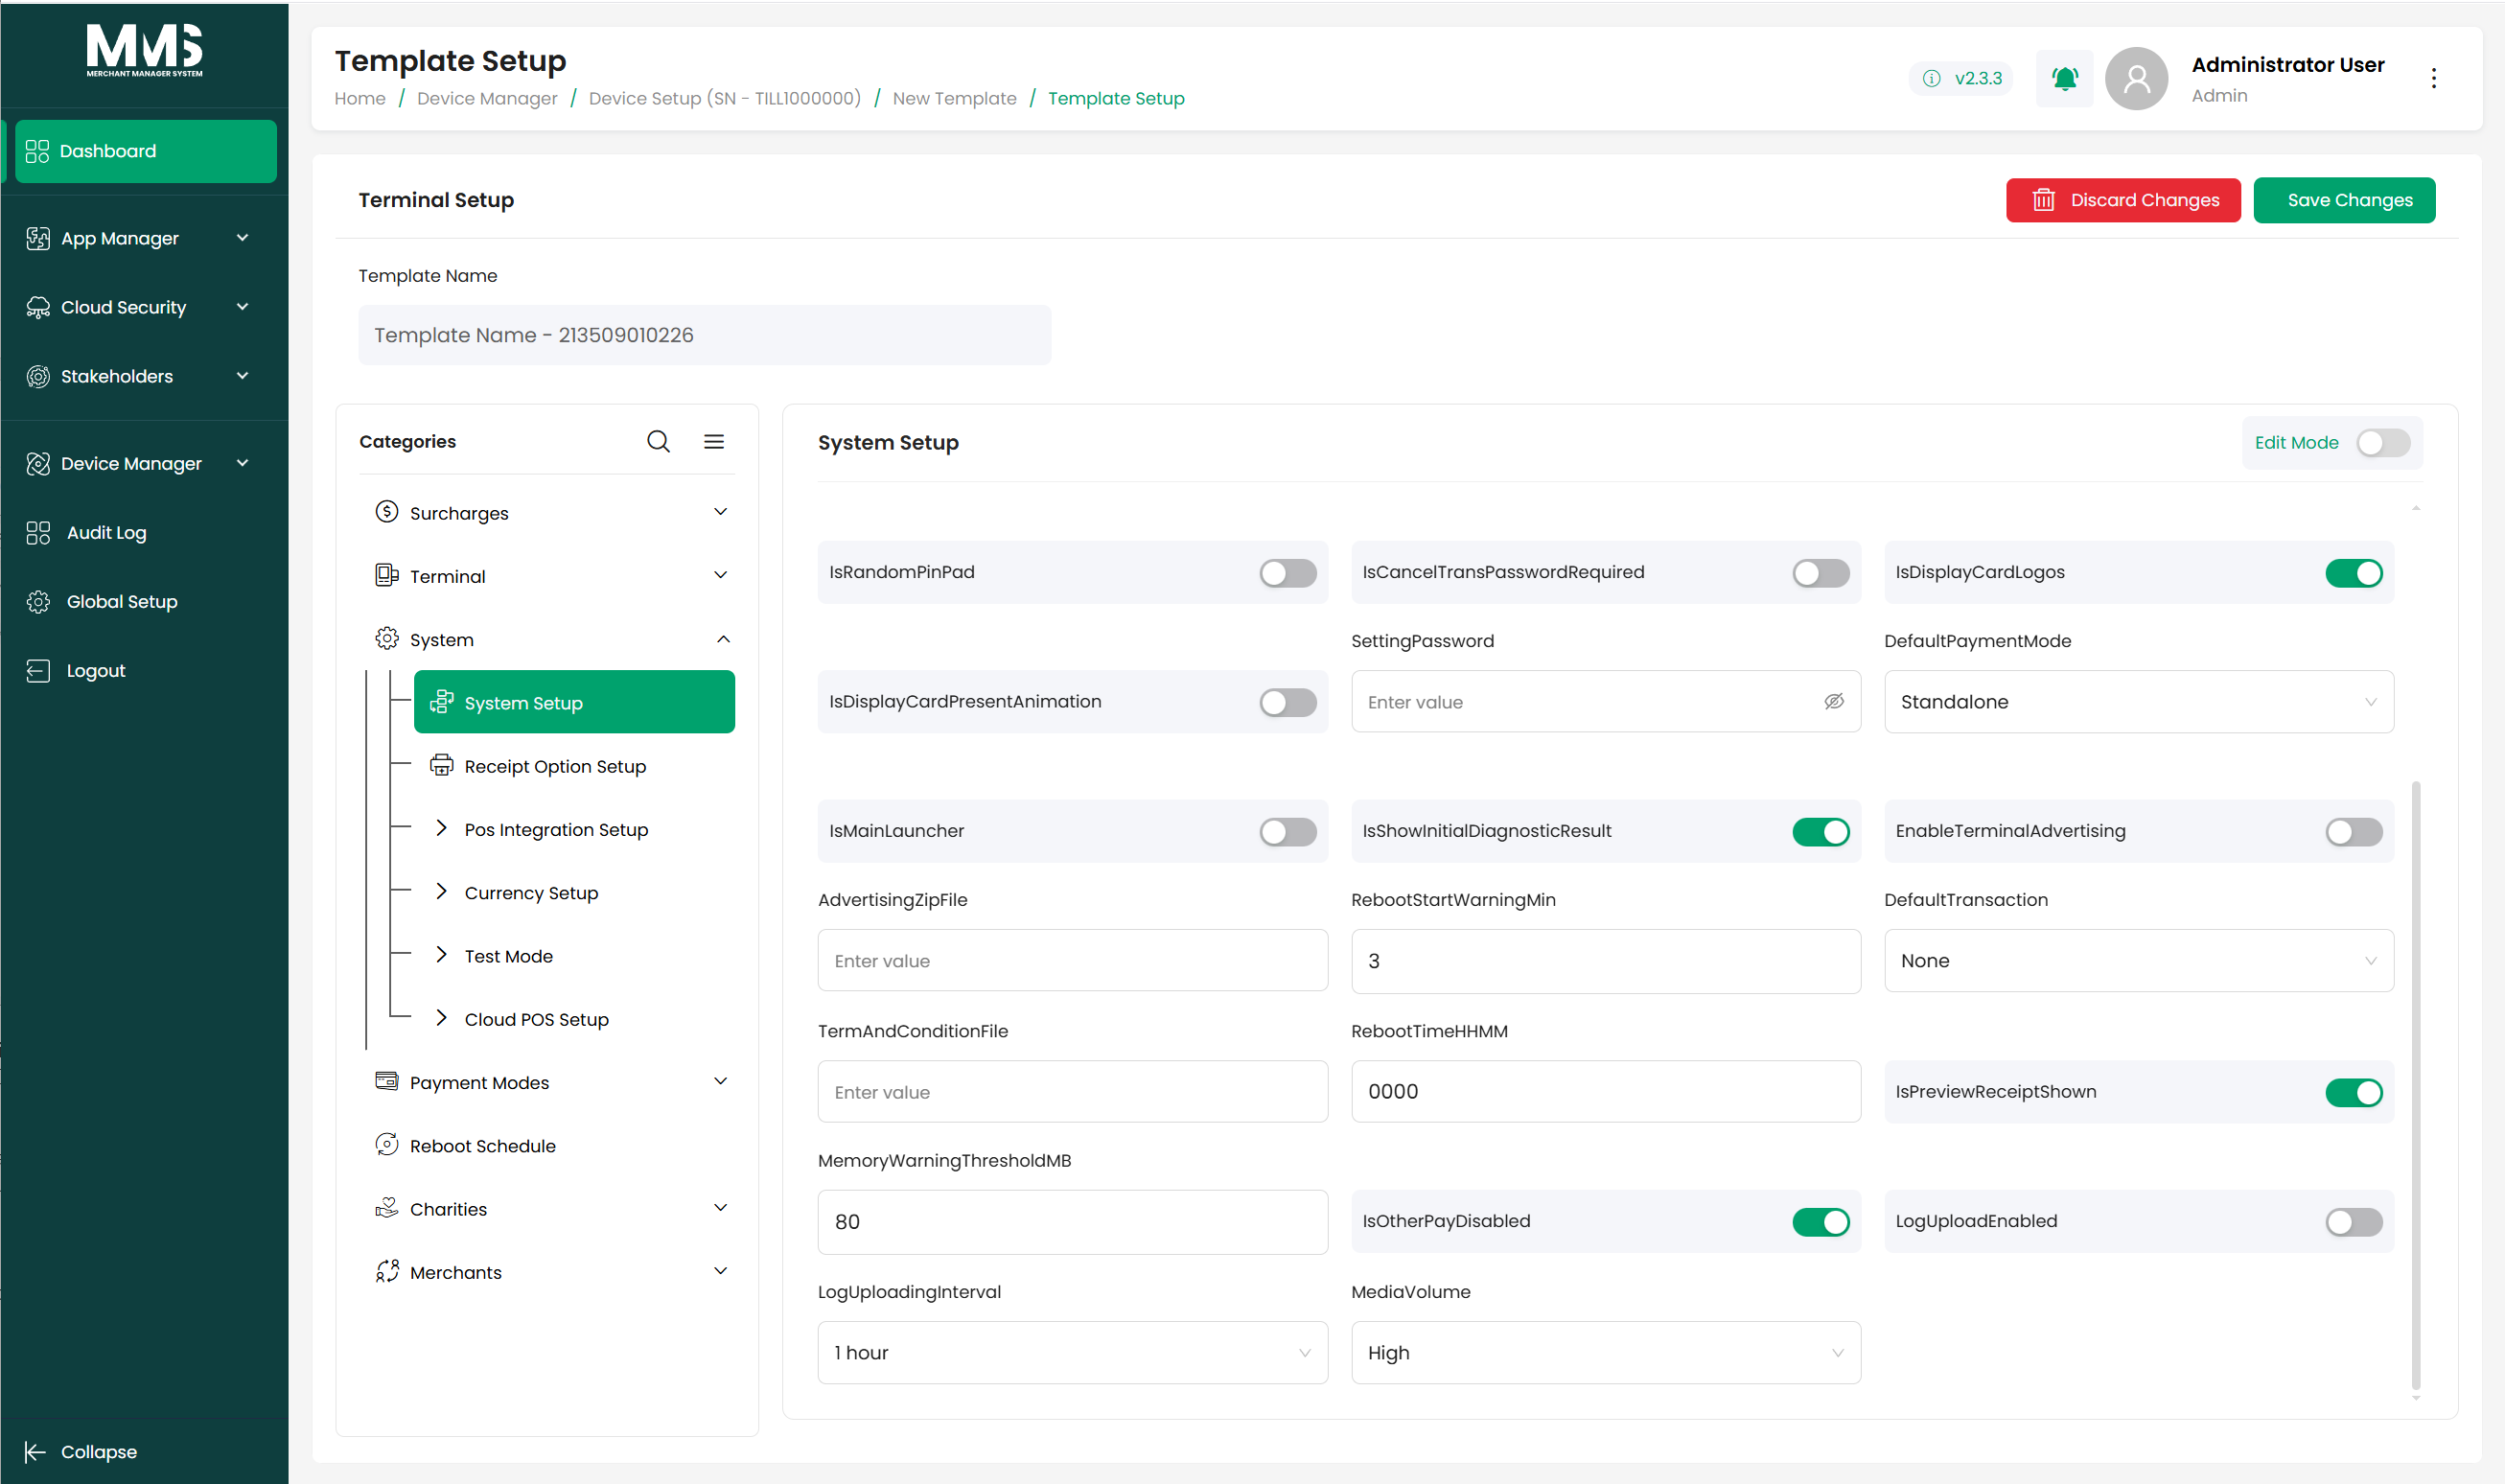The image size is (2505, 1484).
Task: Turn off the IsDisplayCardLogos switch
Action: pos(2353,573)
